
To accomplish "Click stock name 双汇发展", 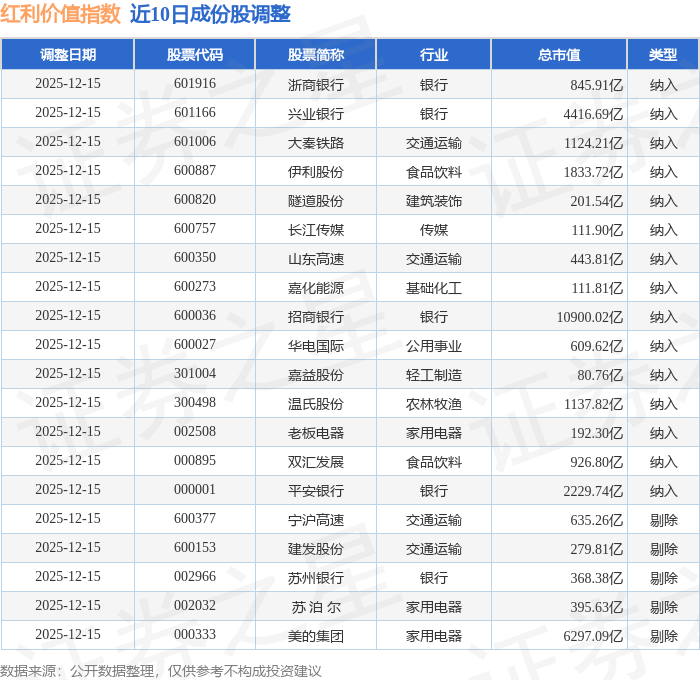I will (316, 462).
